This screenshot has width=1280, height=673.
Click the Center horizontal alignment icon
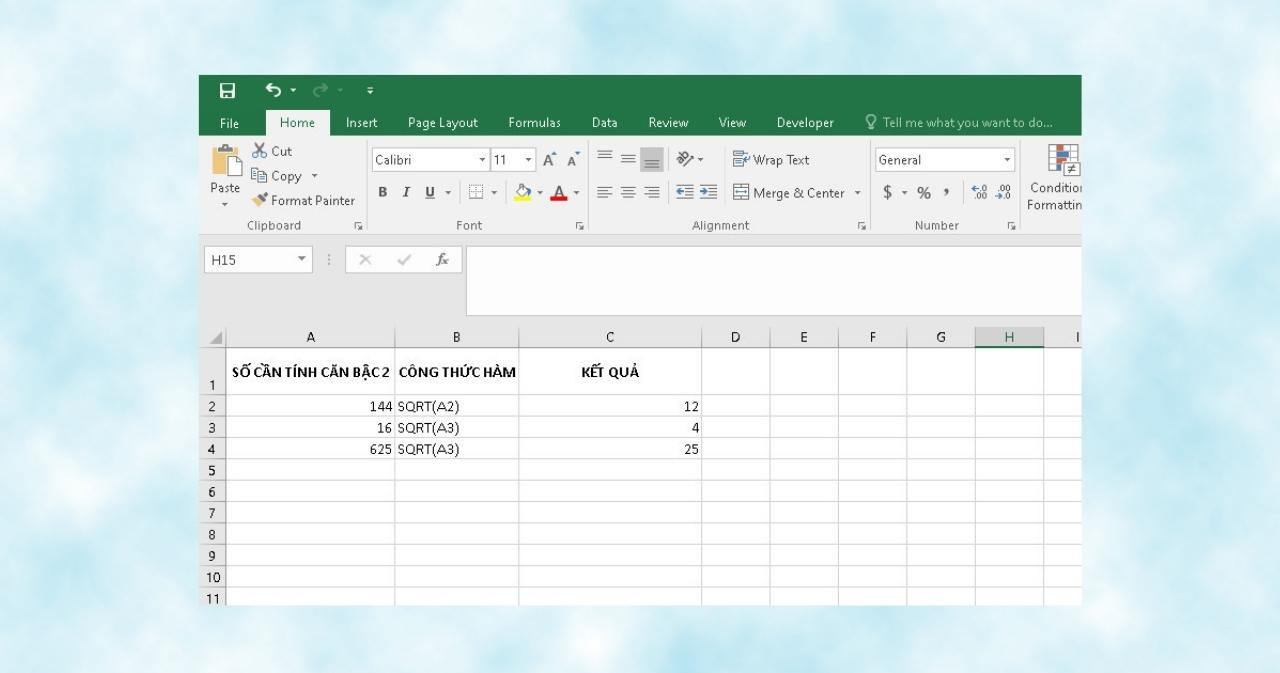coord(628,193)
